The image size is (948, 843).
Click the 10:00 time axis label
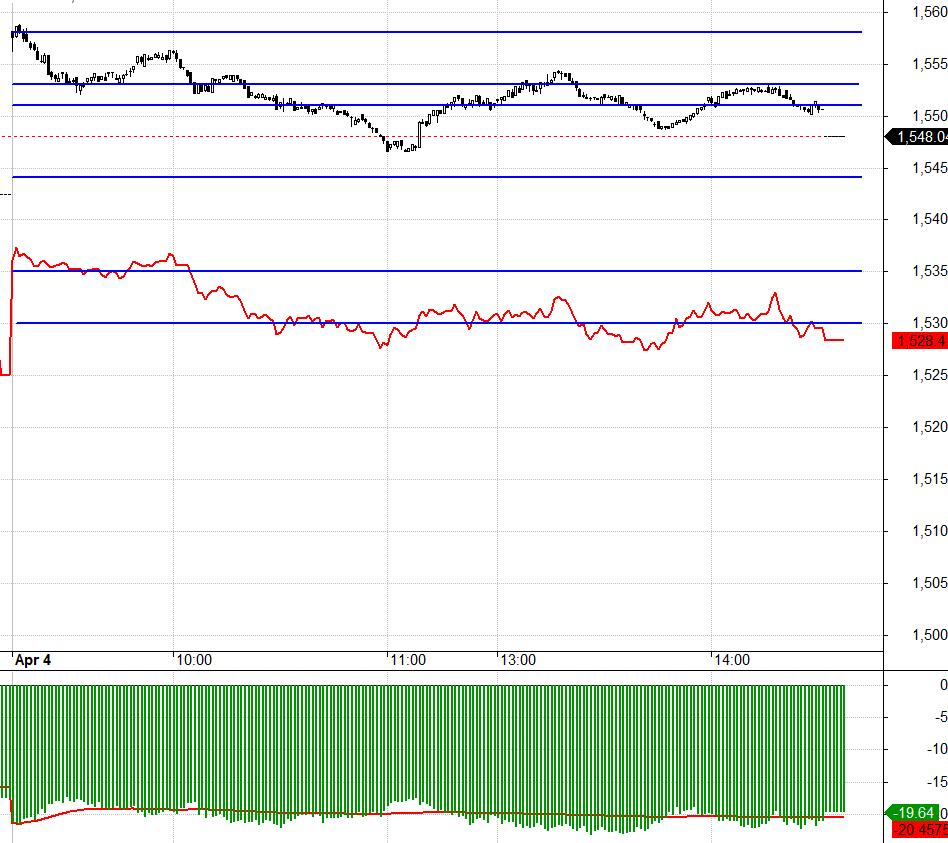193,660
